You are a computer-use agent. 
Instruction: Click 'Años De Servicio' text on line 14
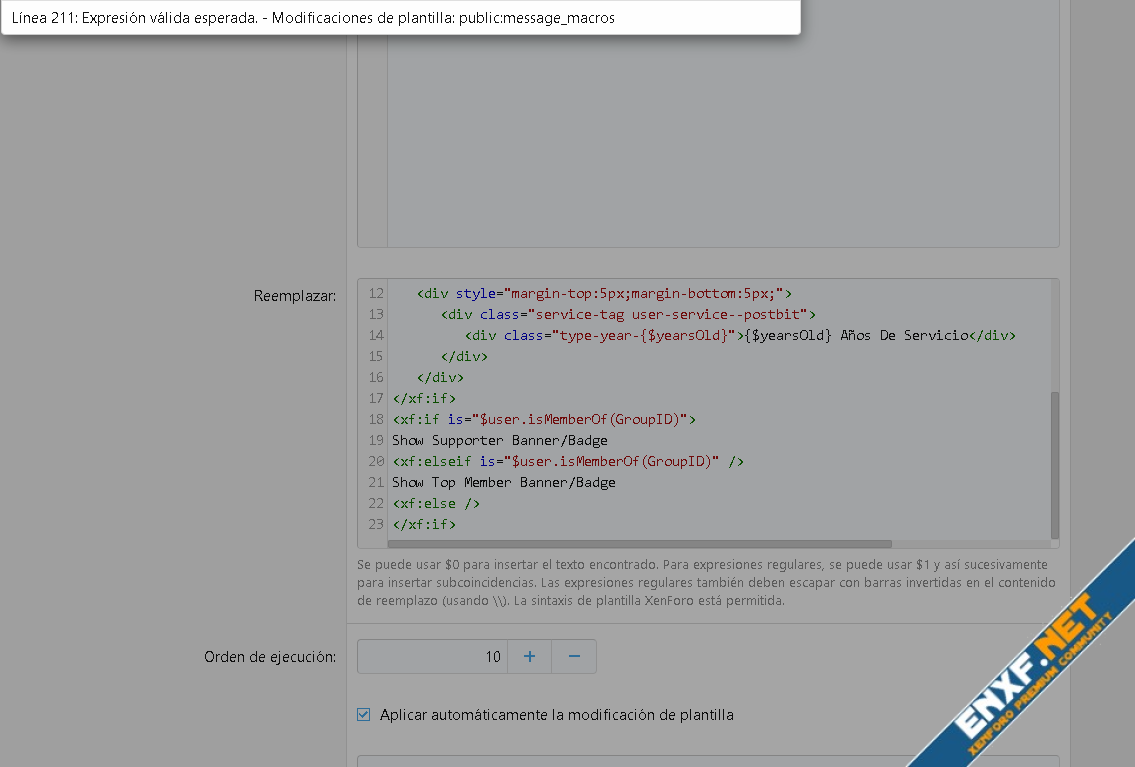point(904,335)
